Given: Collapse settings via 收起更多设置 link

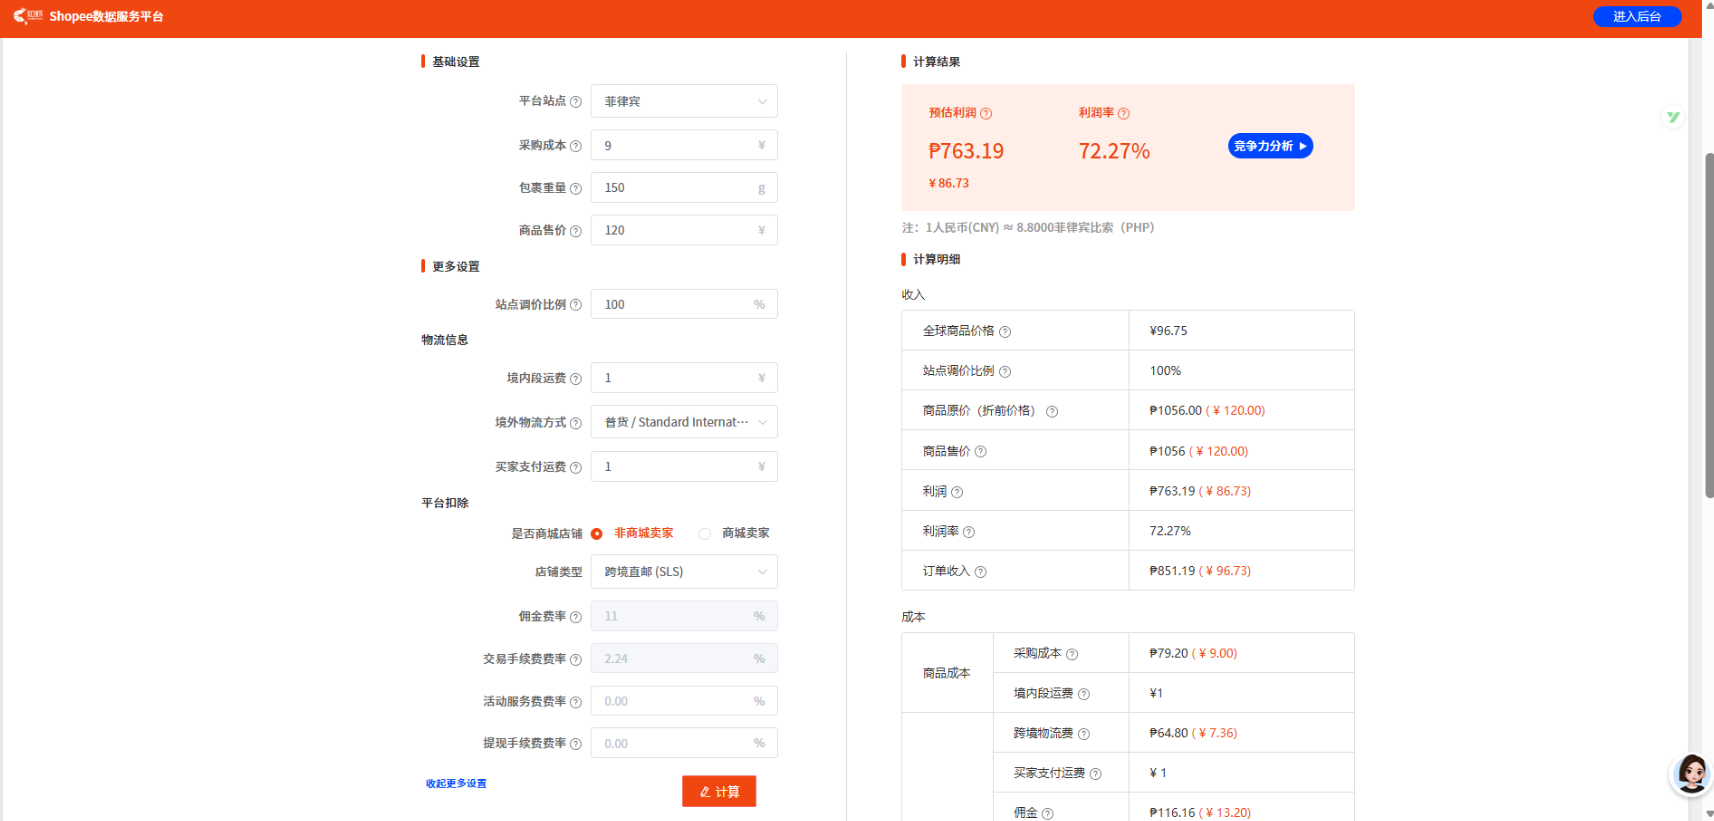Looking at the screenshot, I should (456, 784).
